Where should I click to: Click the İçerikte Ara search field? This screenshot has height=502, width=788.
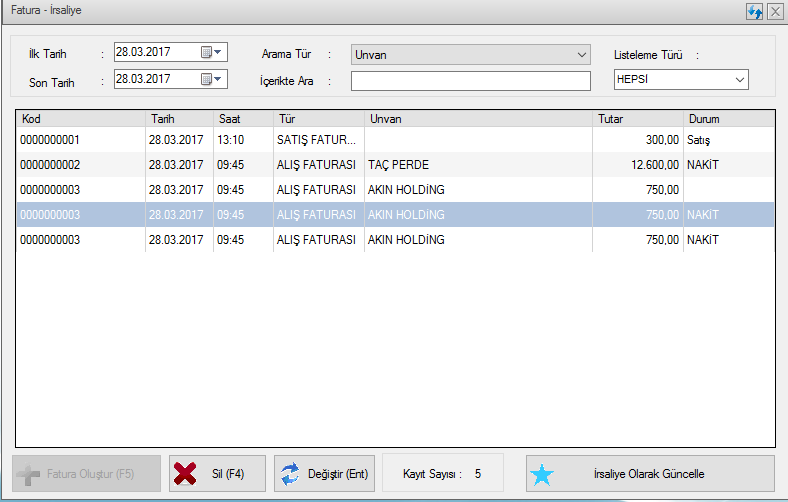pos(471,80)
